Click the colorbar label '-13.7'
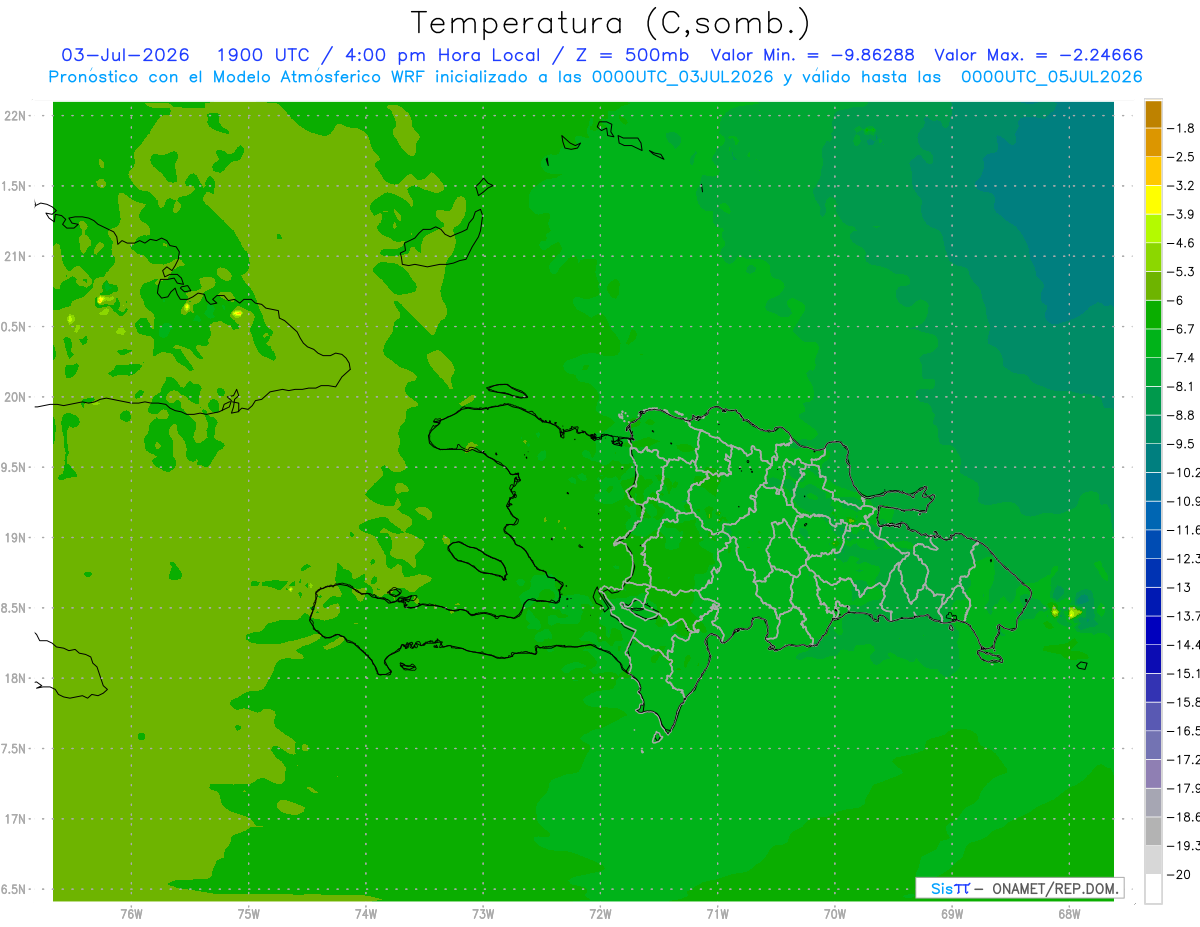This screenshot has width=1200, height=927. coord(1186,616)
